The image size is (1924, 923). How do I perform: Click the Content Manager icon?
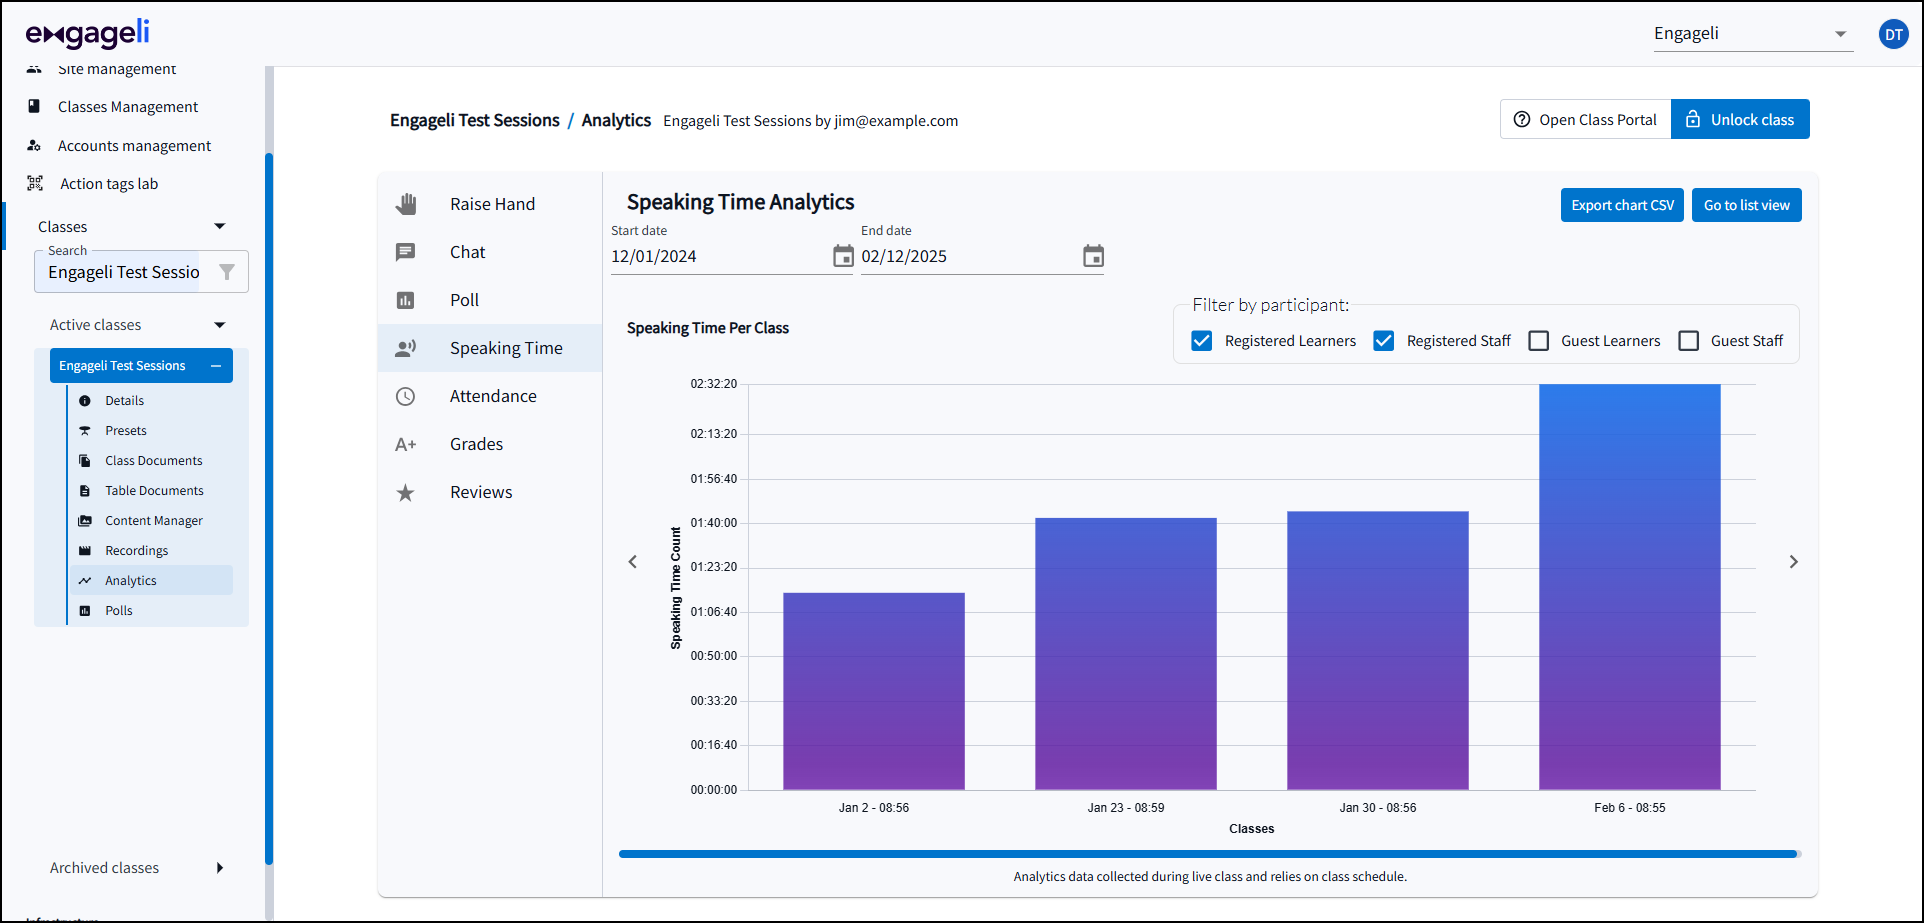[x=85, y=520]
